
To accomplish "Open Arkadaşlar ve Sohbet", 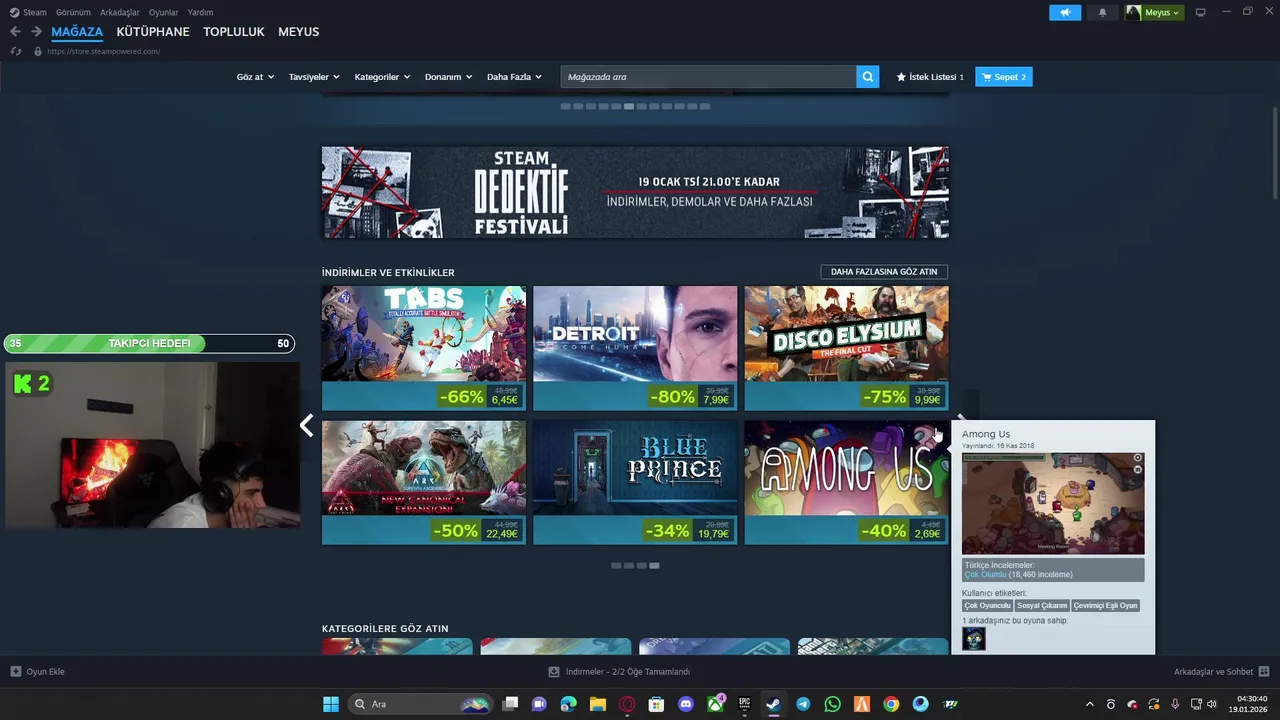I will coord(1221,671).
